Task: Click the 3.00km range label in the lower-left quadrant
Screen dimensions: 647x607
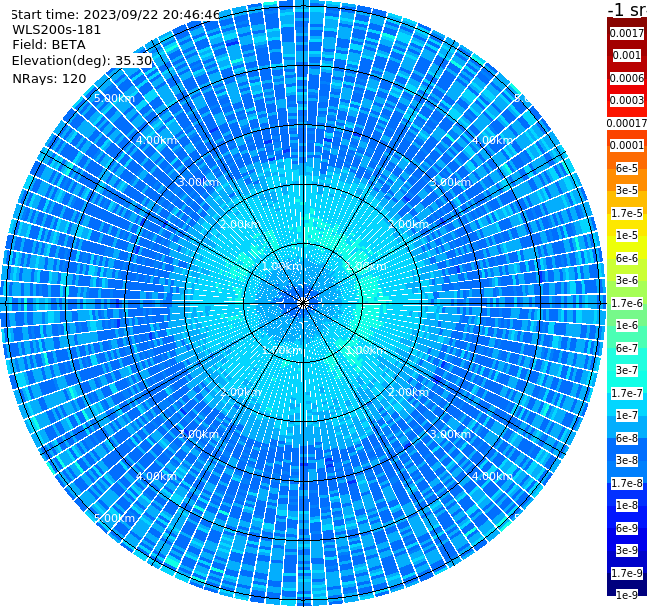Action: click(198, 434)
